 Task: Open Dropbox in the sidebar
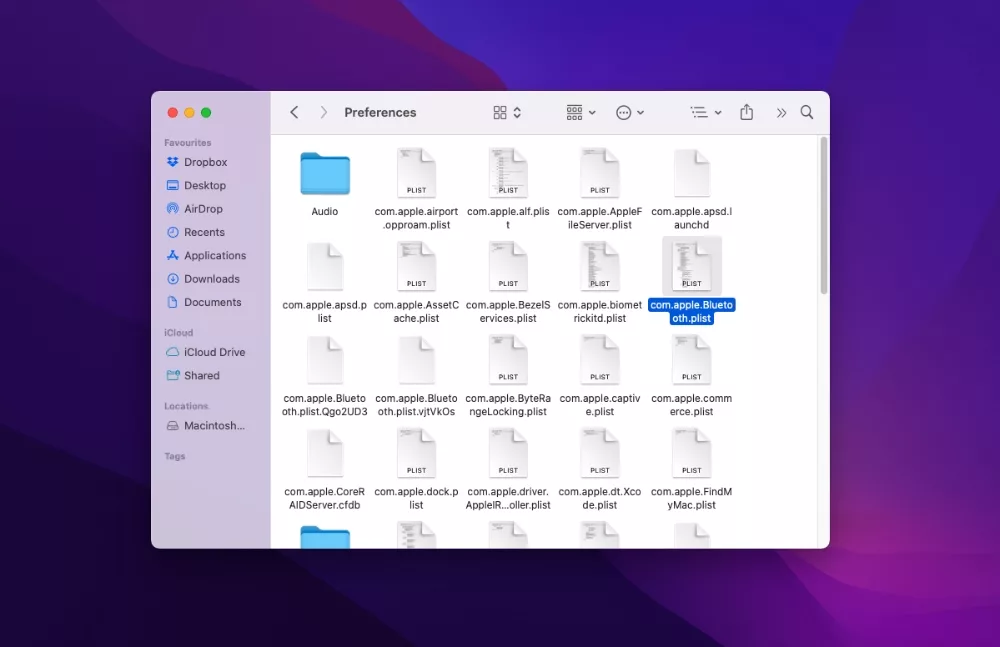(x=205, y=162)
